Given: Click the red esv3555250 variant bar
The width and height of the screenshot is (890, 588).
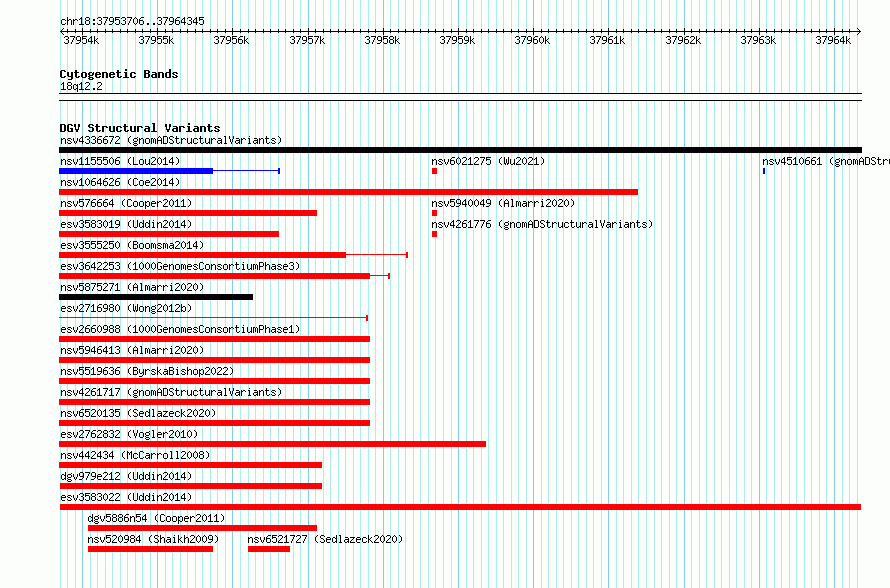Looking at the screenshot, I should [233, 255].
